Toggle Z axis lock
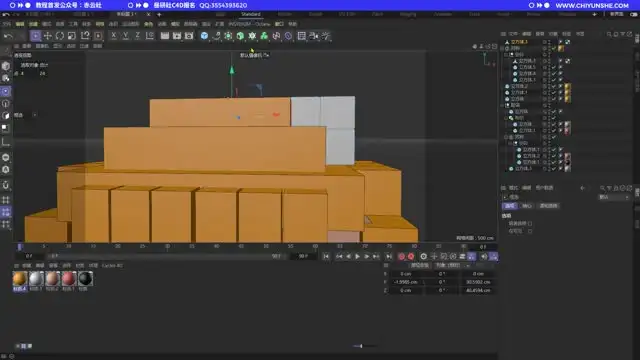 138,36
